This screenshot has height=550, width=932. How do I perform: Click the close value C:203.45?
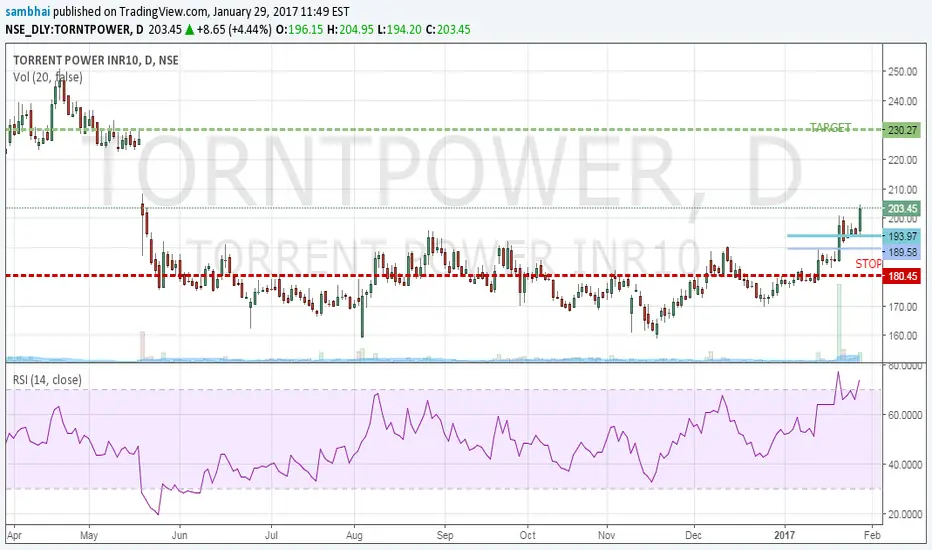point(448,29)
